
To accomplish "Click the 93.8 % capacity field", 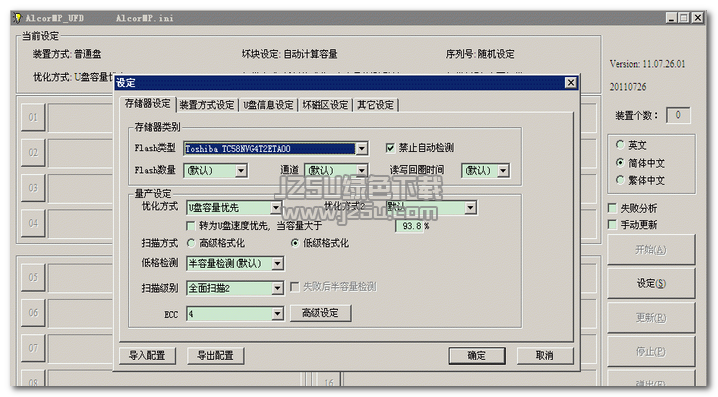I will 410,226.
